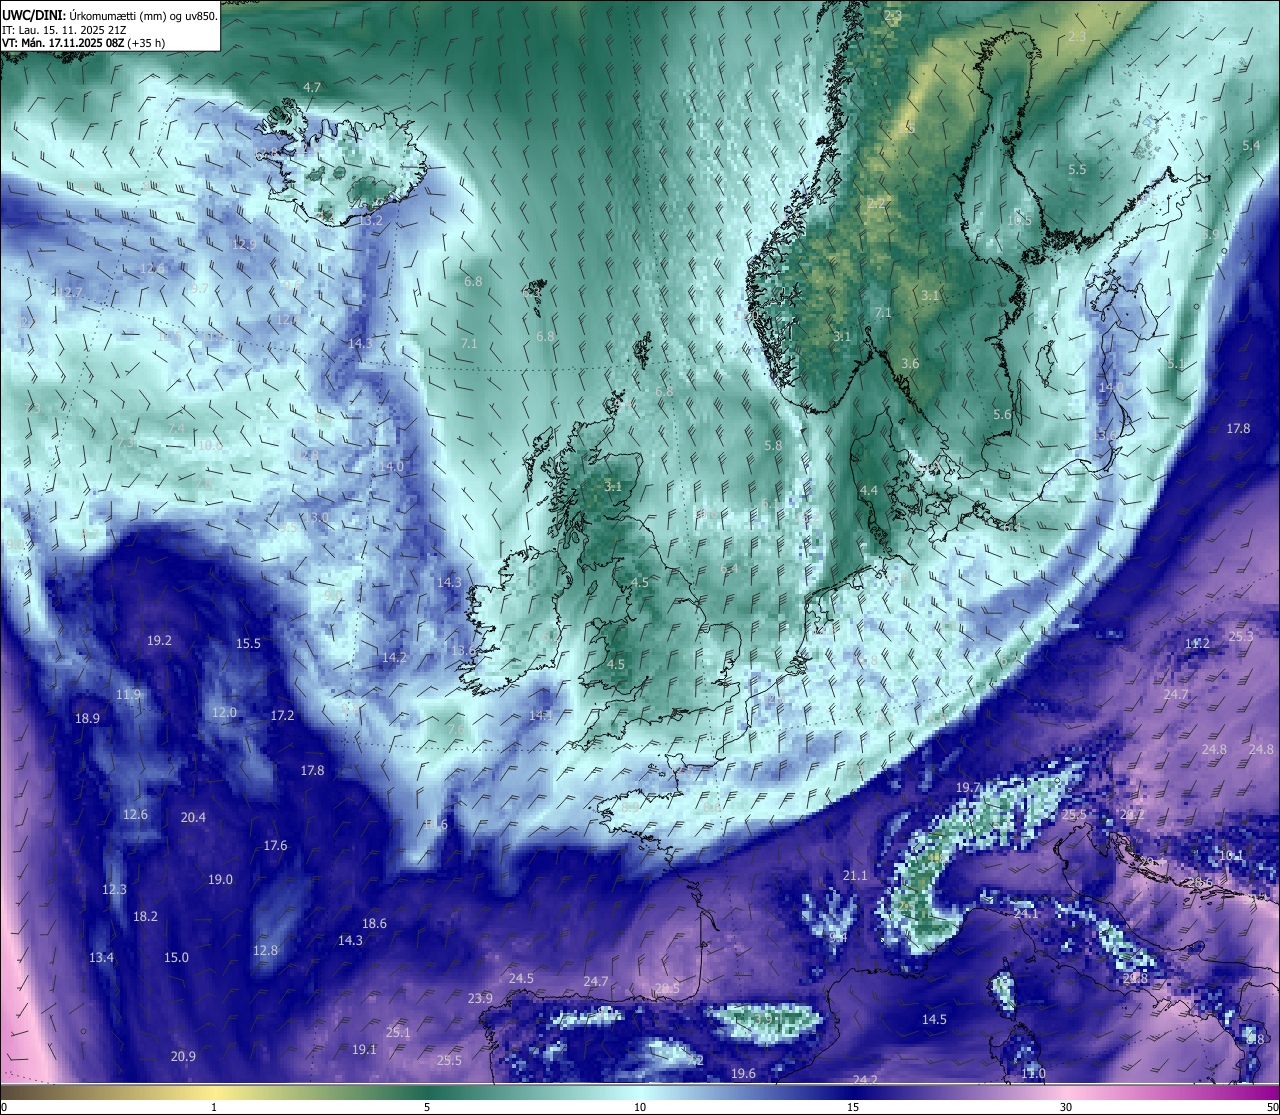1280x1115 pixels.
Task: Click the 5.5 value over Finland
Action: (1077, 170)
